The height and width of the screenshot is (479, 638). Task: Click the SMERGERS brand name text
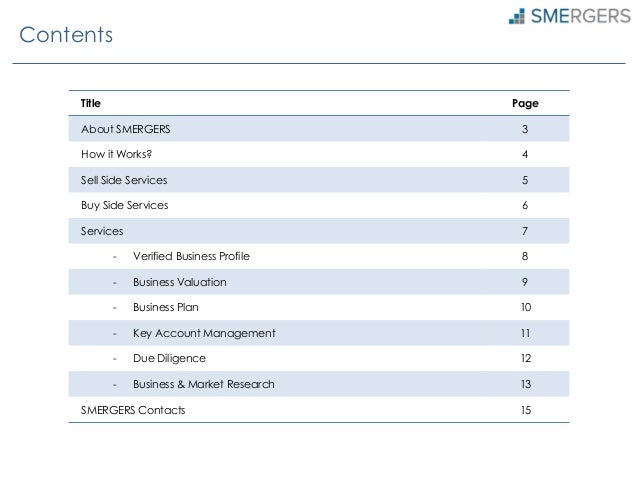point(581,16)
